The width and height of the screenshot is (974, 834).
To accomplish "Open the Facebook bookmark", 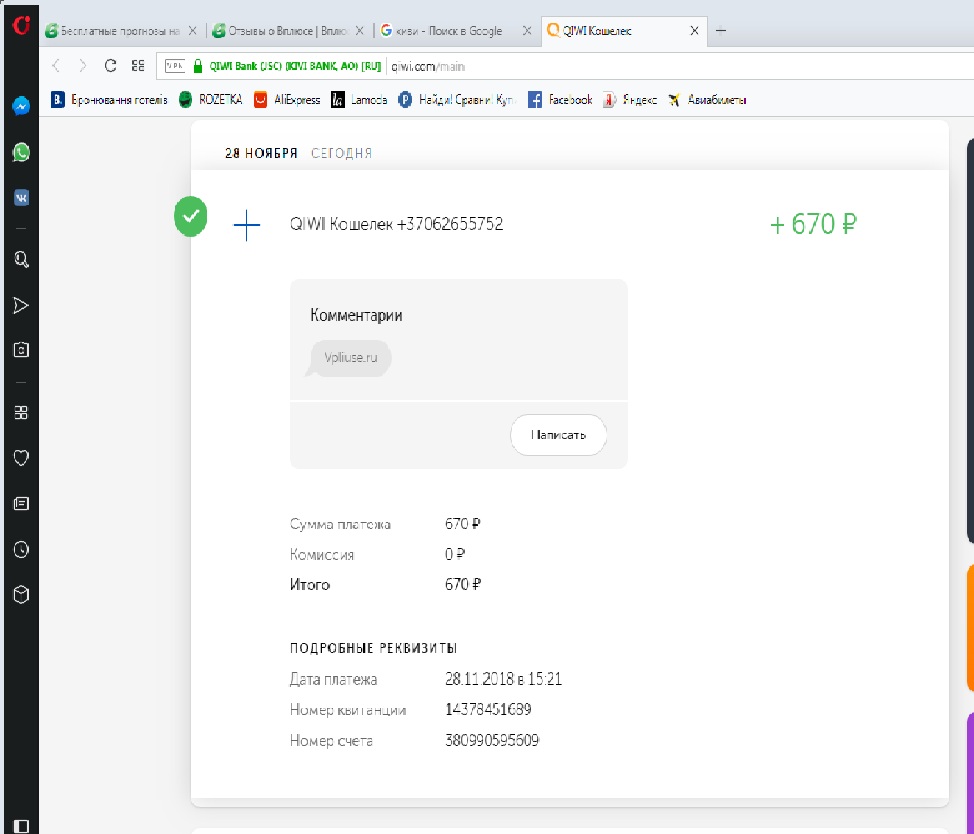I will pyautogui.click(x=560, y=99).
